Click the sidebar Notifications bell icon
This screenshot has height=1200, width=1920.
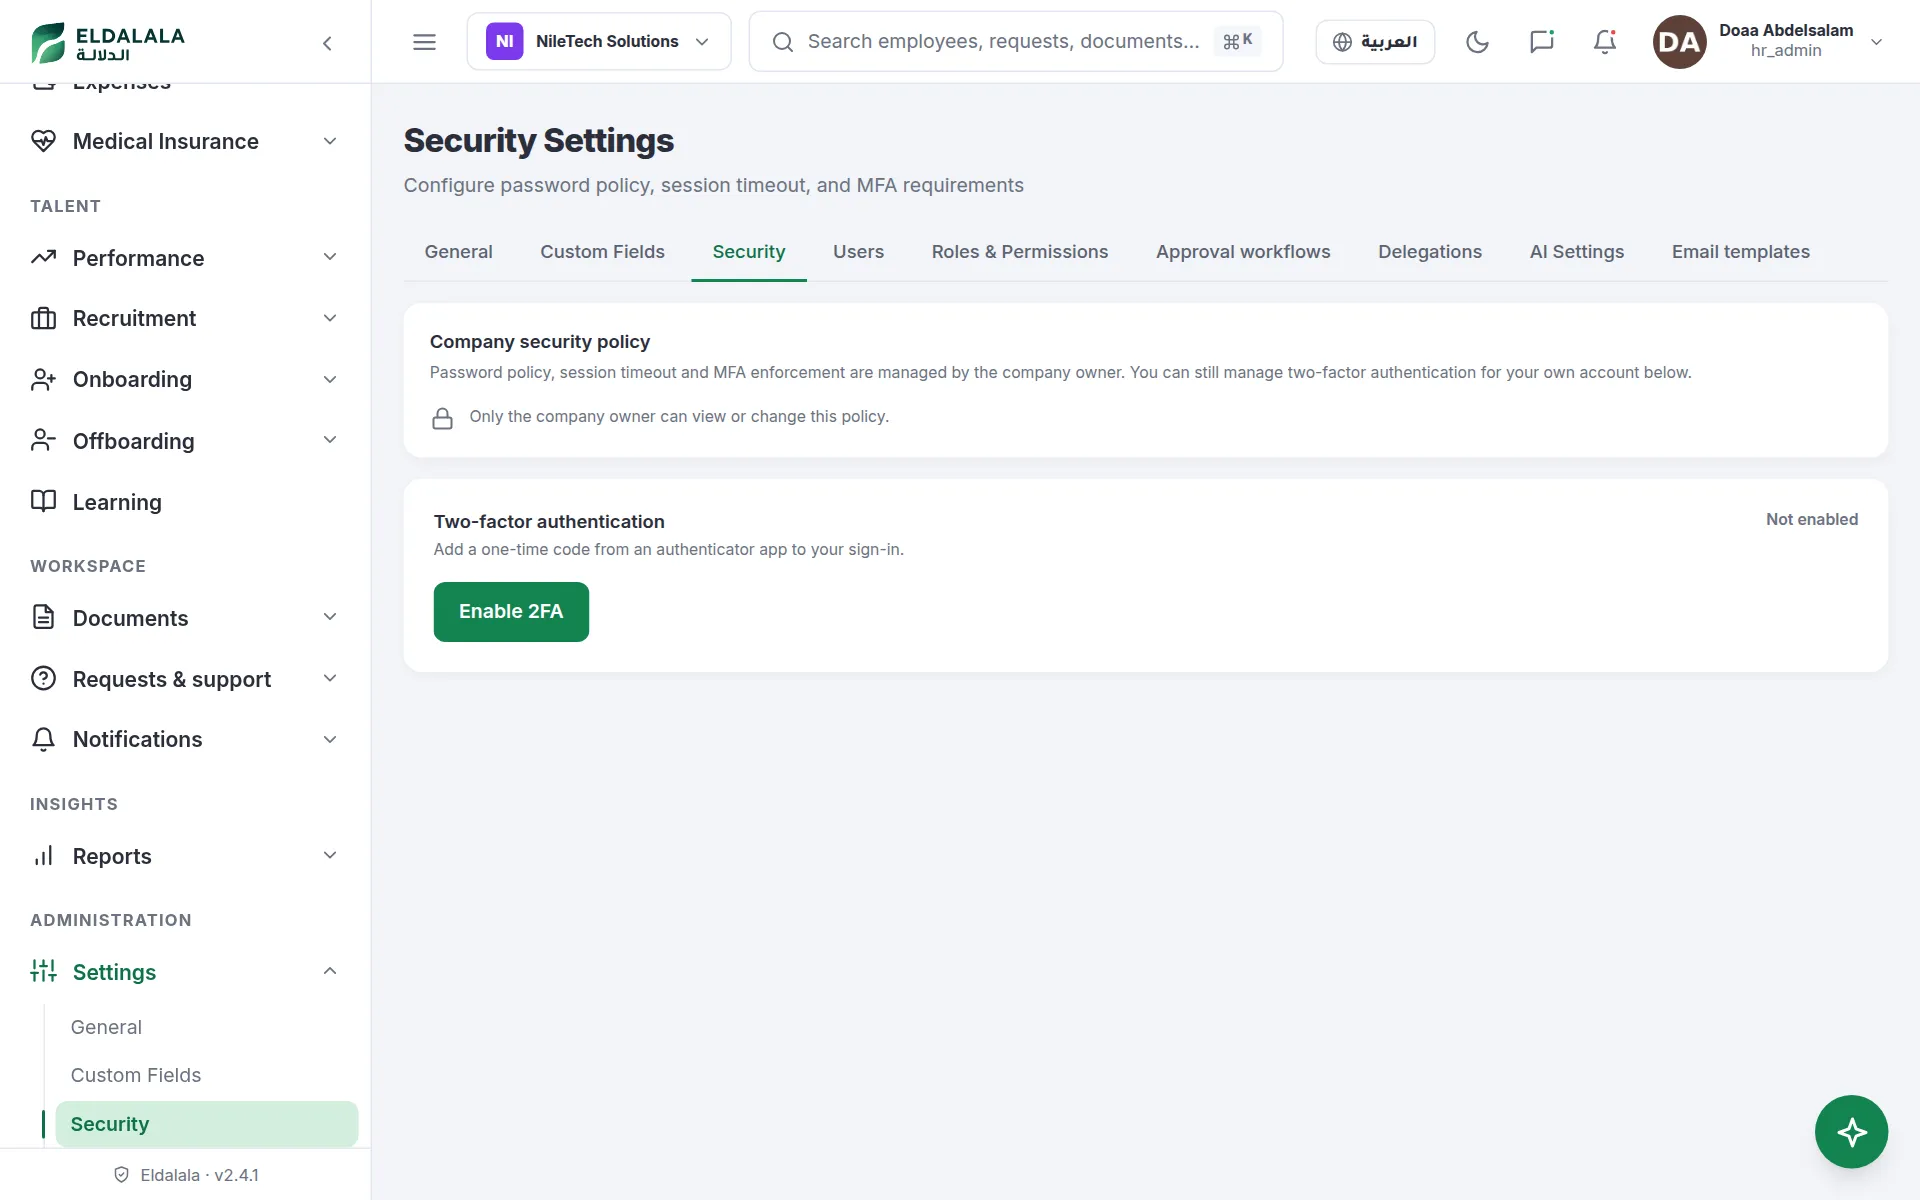click(x=43, y=739)
